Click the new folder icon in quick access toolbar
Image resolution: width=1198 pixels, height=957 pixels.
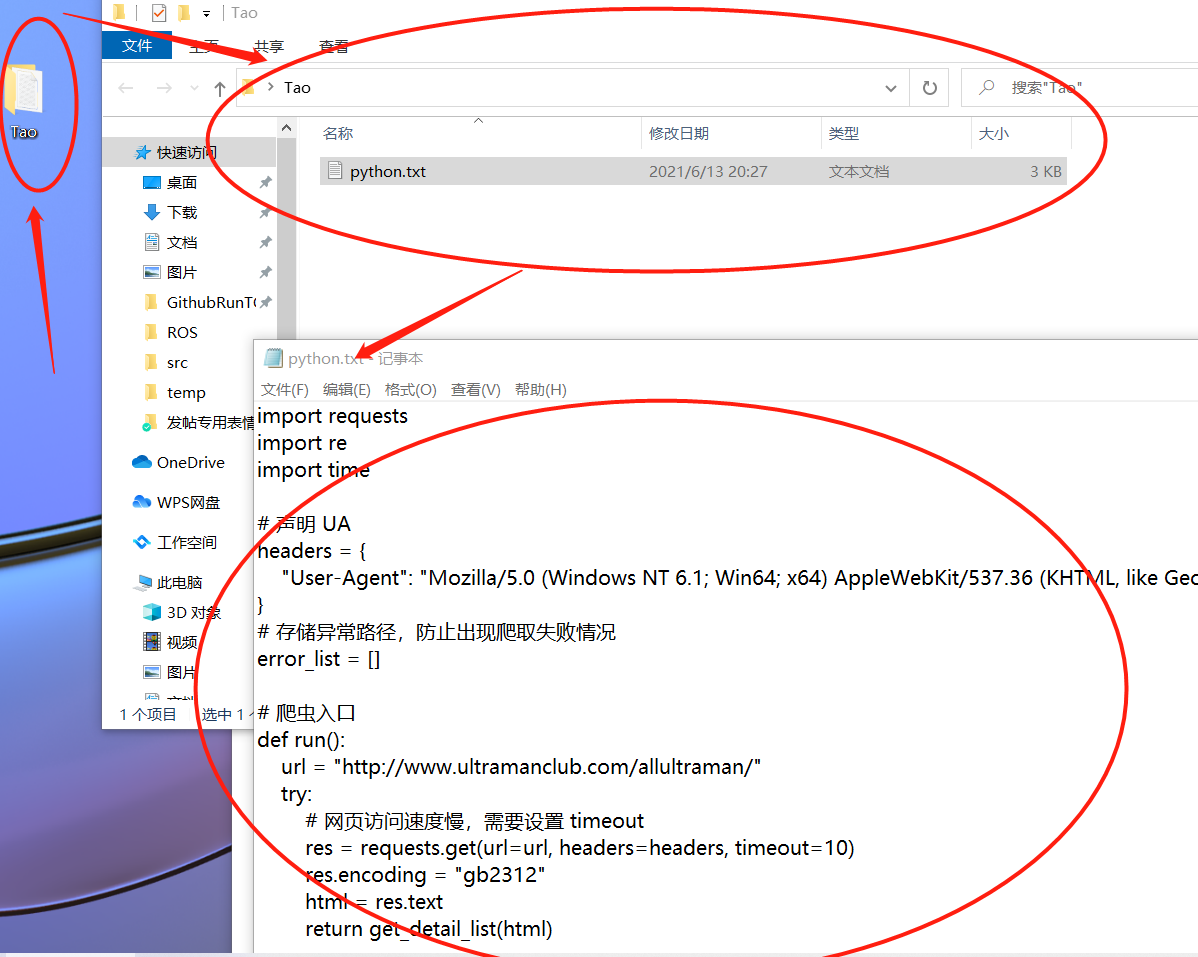[184, 12]
